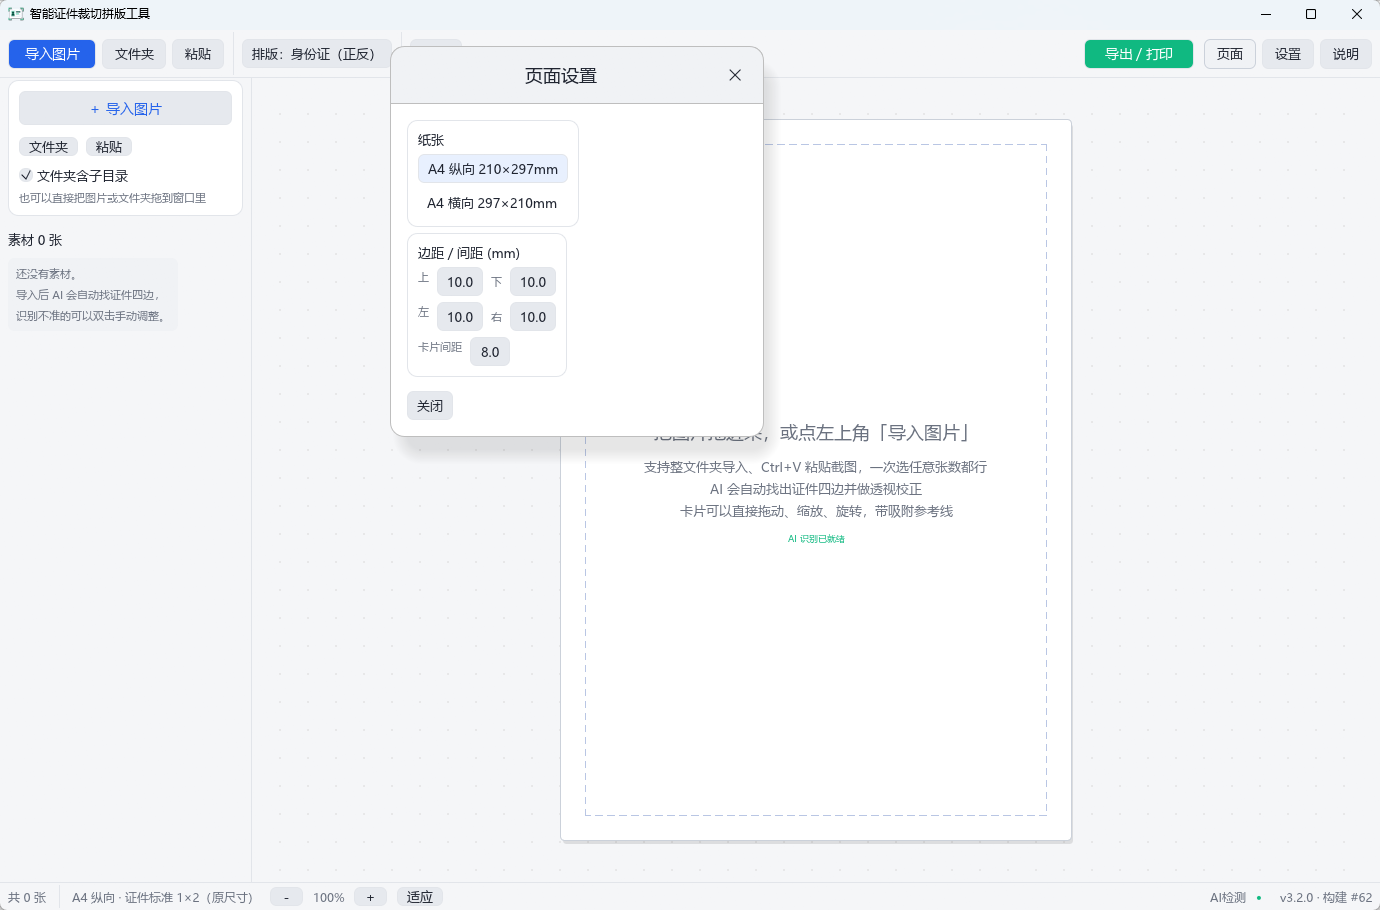
Task: Click the 右 margin input field
Action: click(533, 317)
